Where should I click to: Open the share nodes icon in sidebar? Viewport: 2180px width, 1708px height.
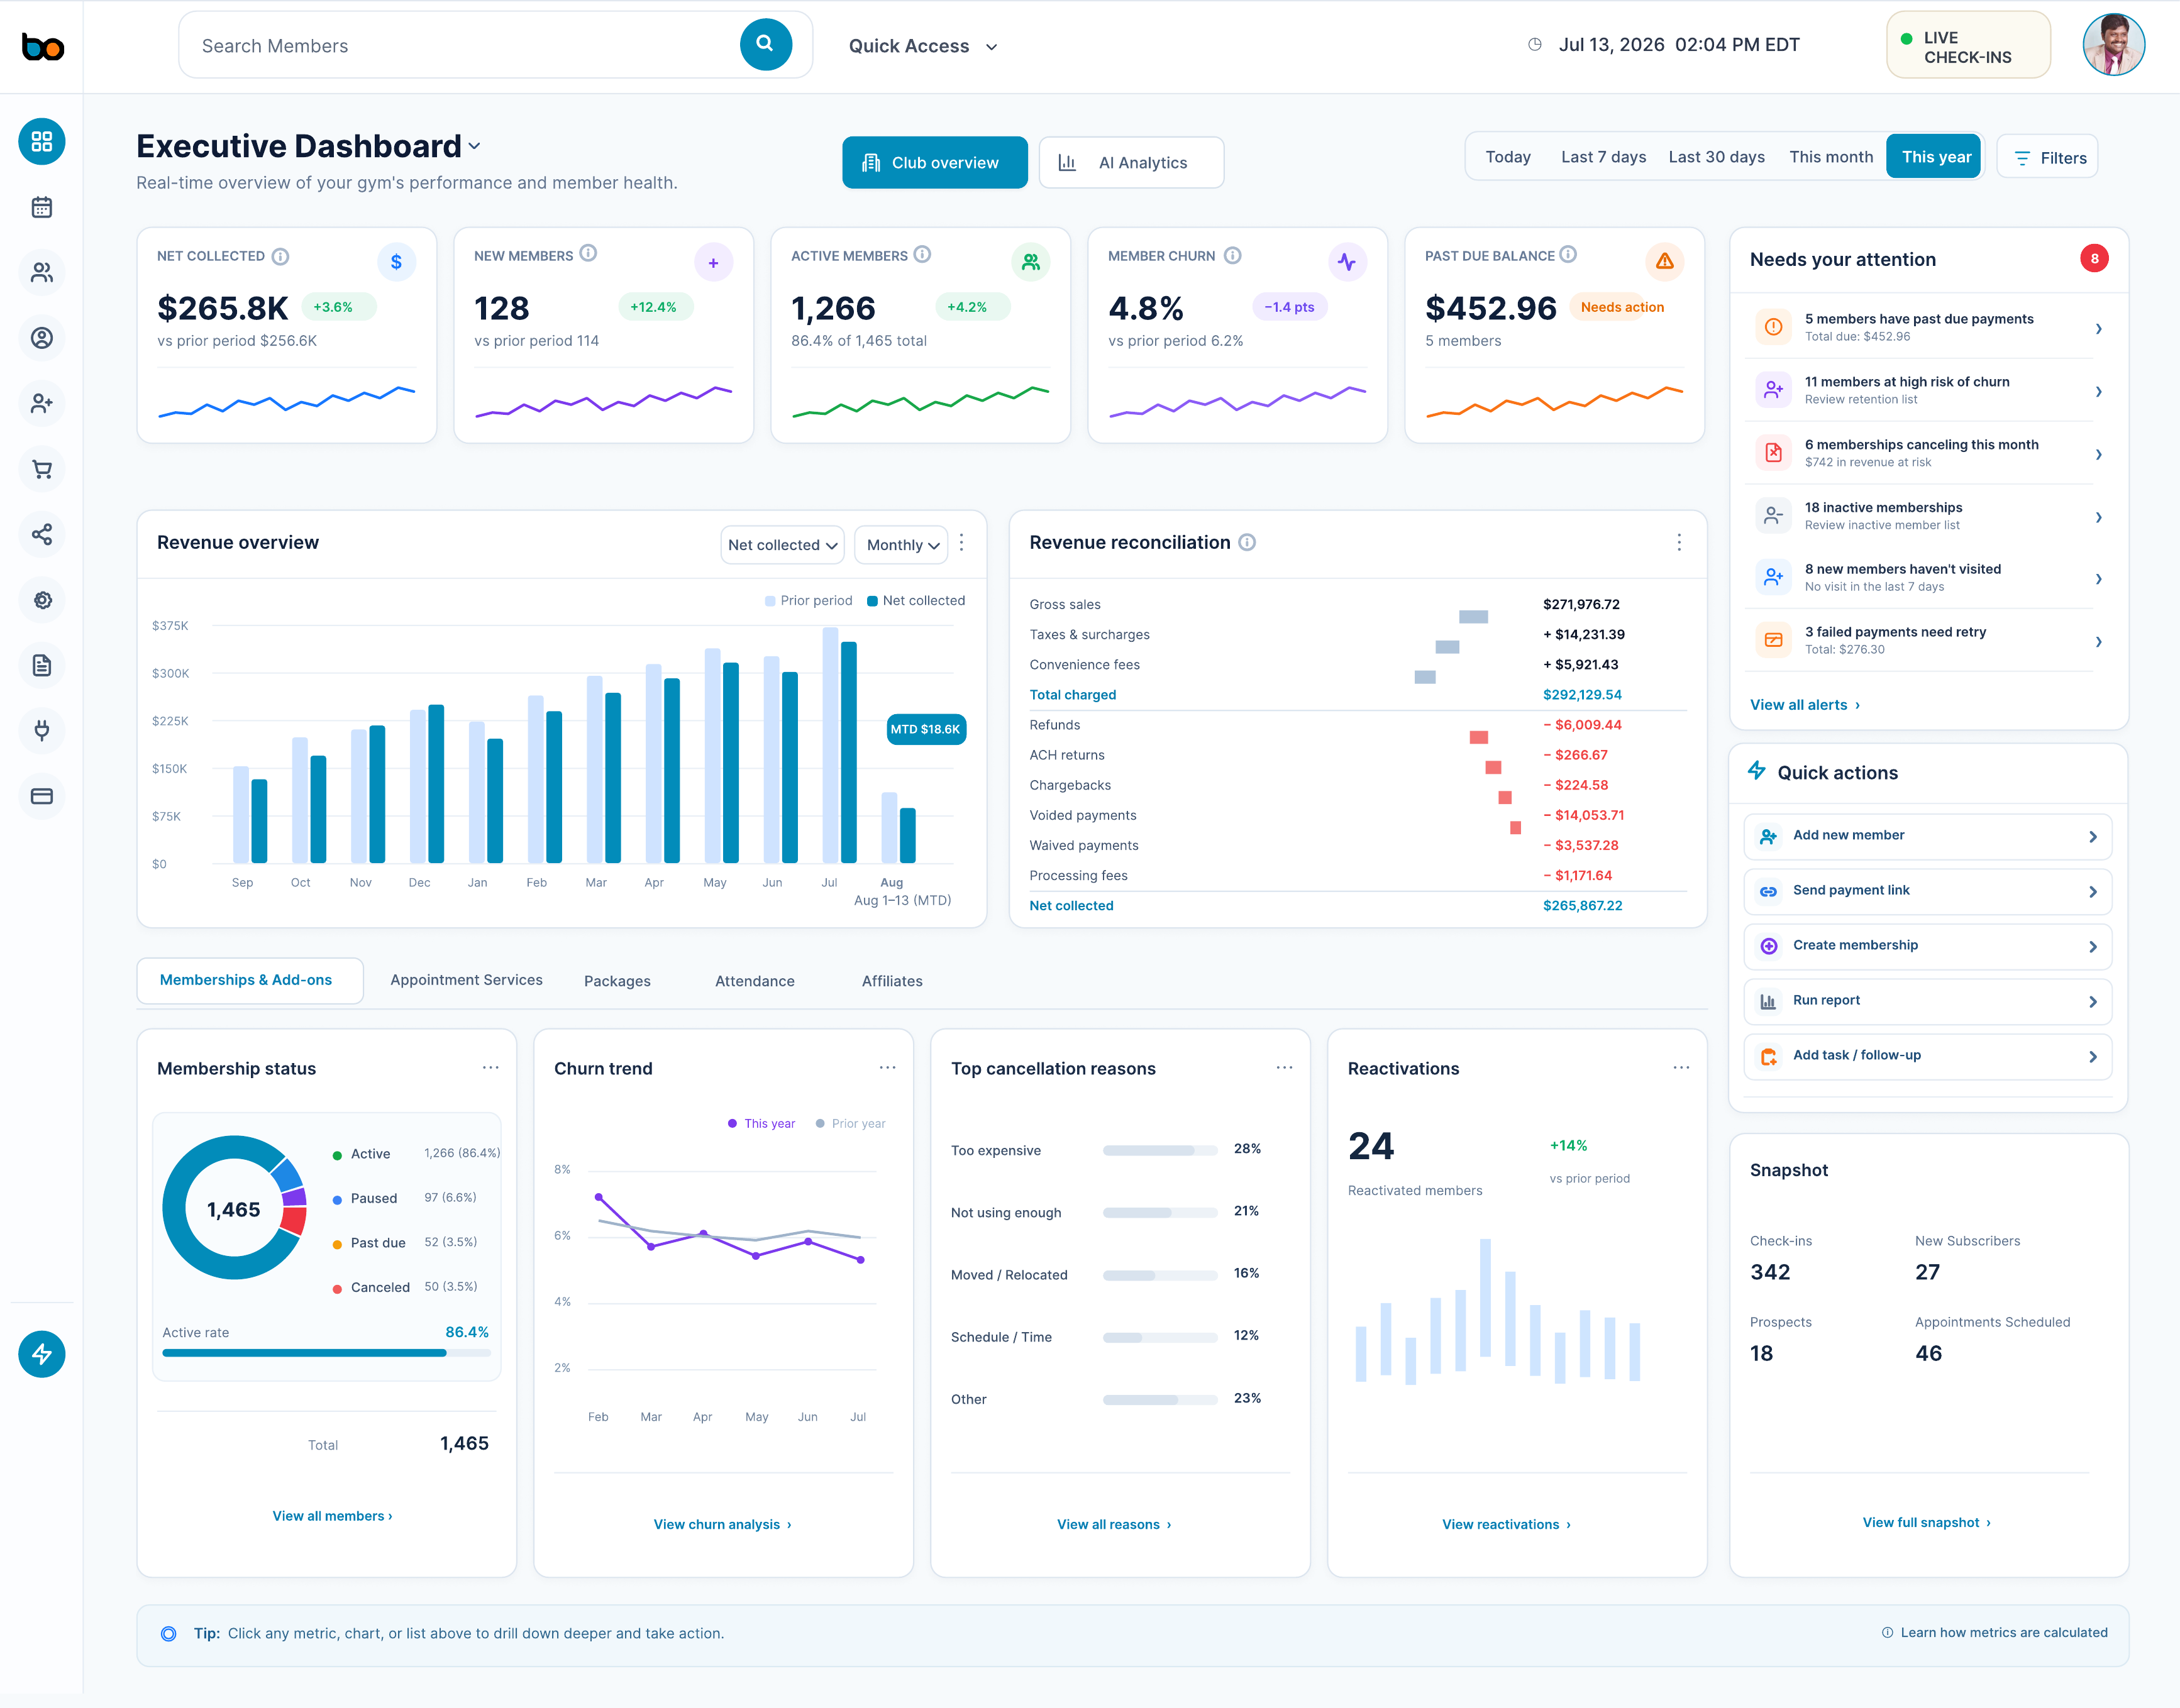click(x=42, y=534)
